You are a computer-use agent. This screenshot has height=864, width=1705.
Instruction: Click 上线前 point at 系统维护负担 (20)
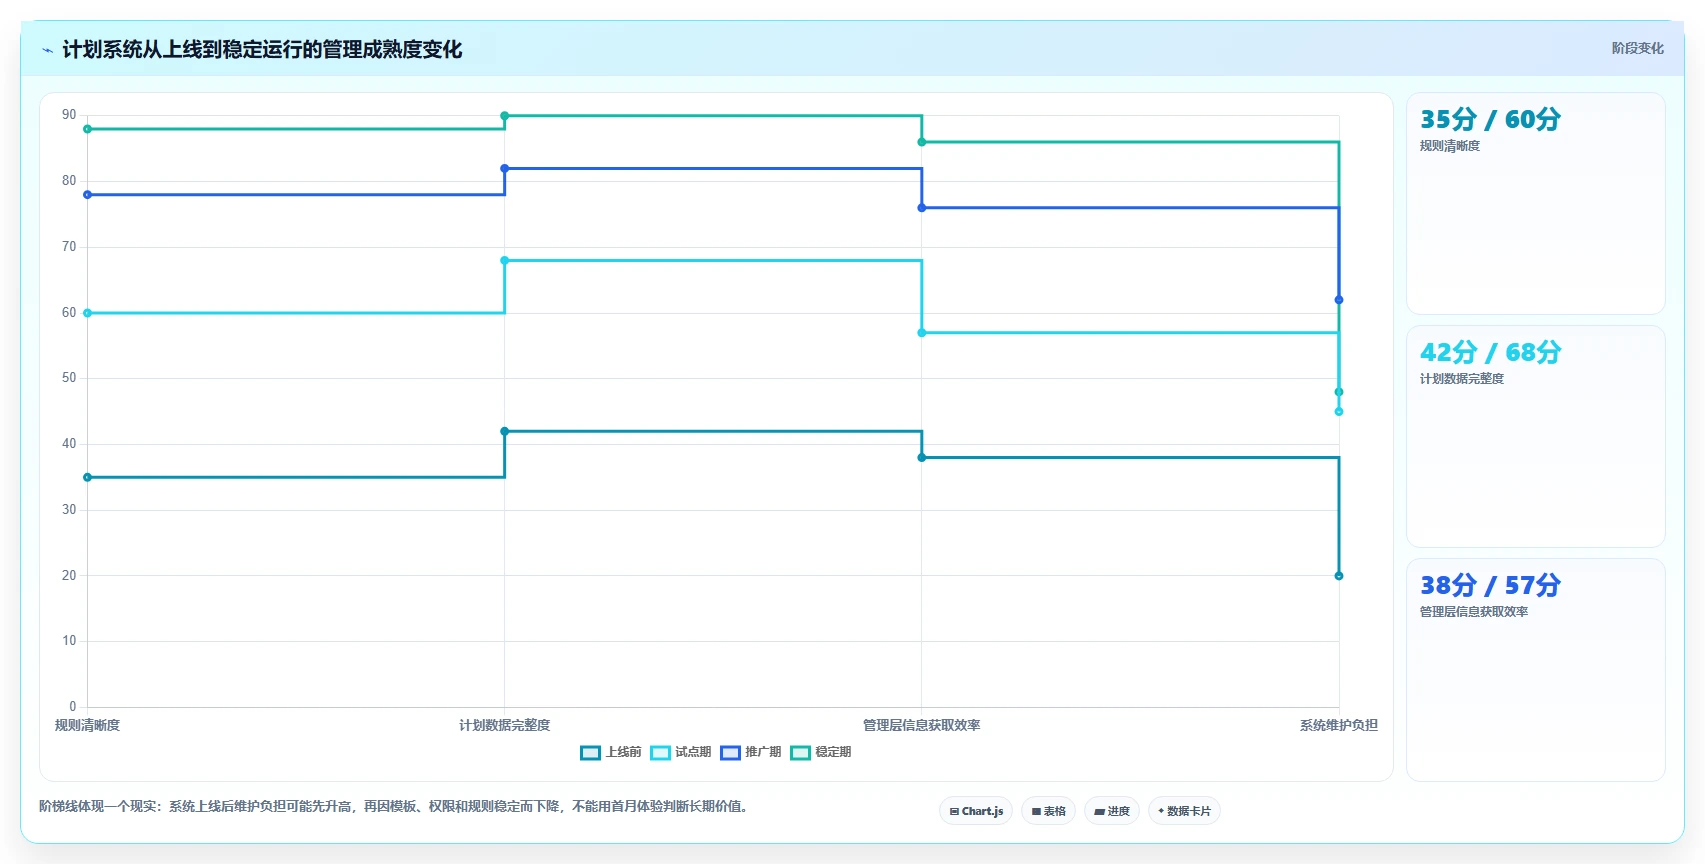1339,576
